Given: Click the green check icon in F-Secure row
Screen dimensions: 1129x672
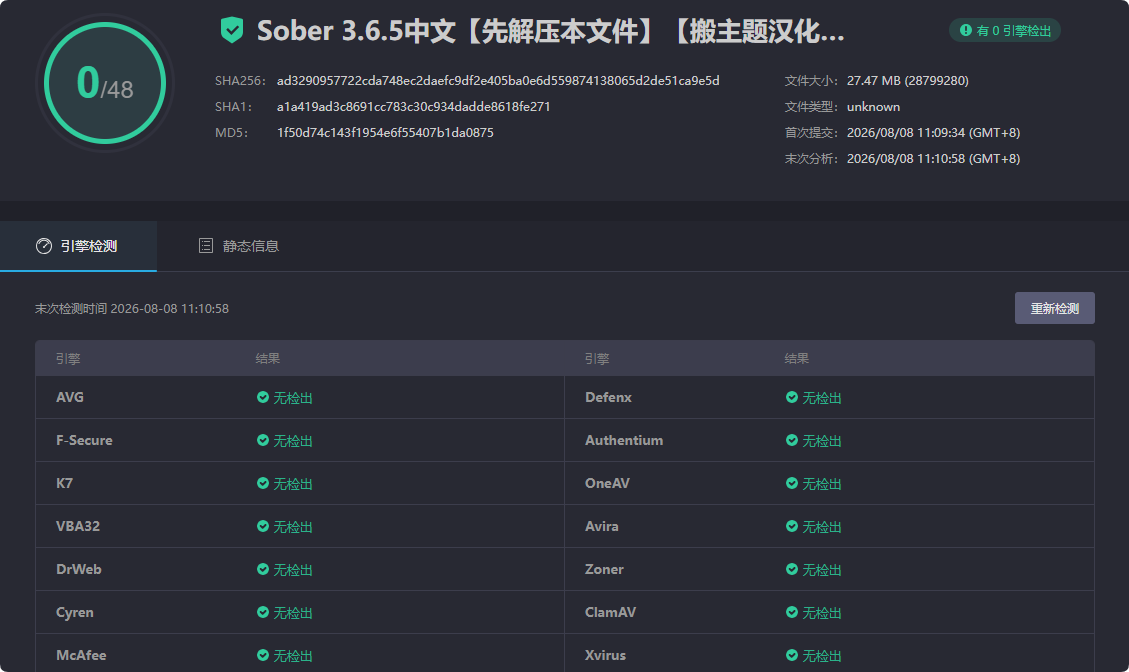Looking at the screenshot, I should [263, 440].
